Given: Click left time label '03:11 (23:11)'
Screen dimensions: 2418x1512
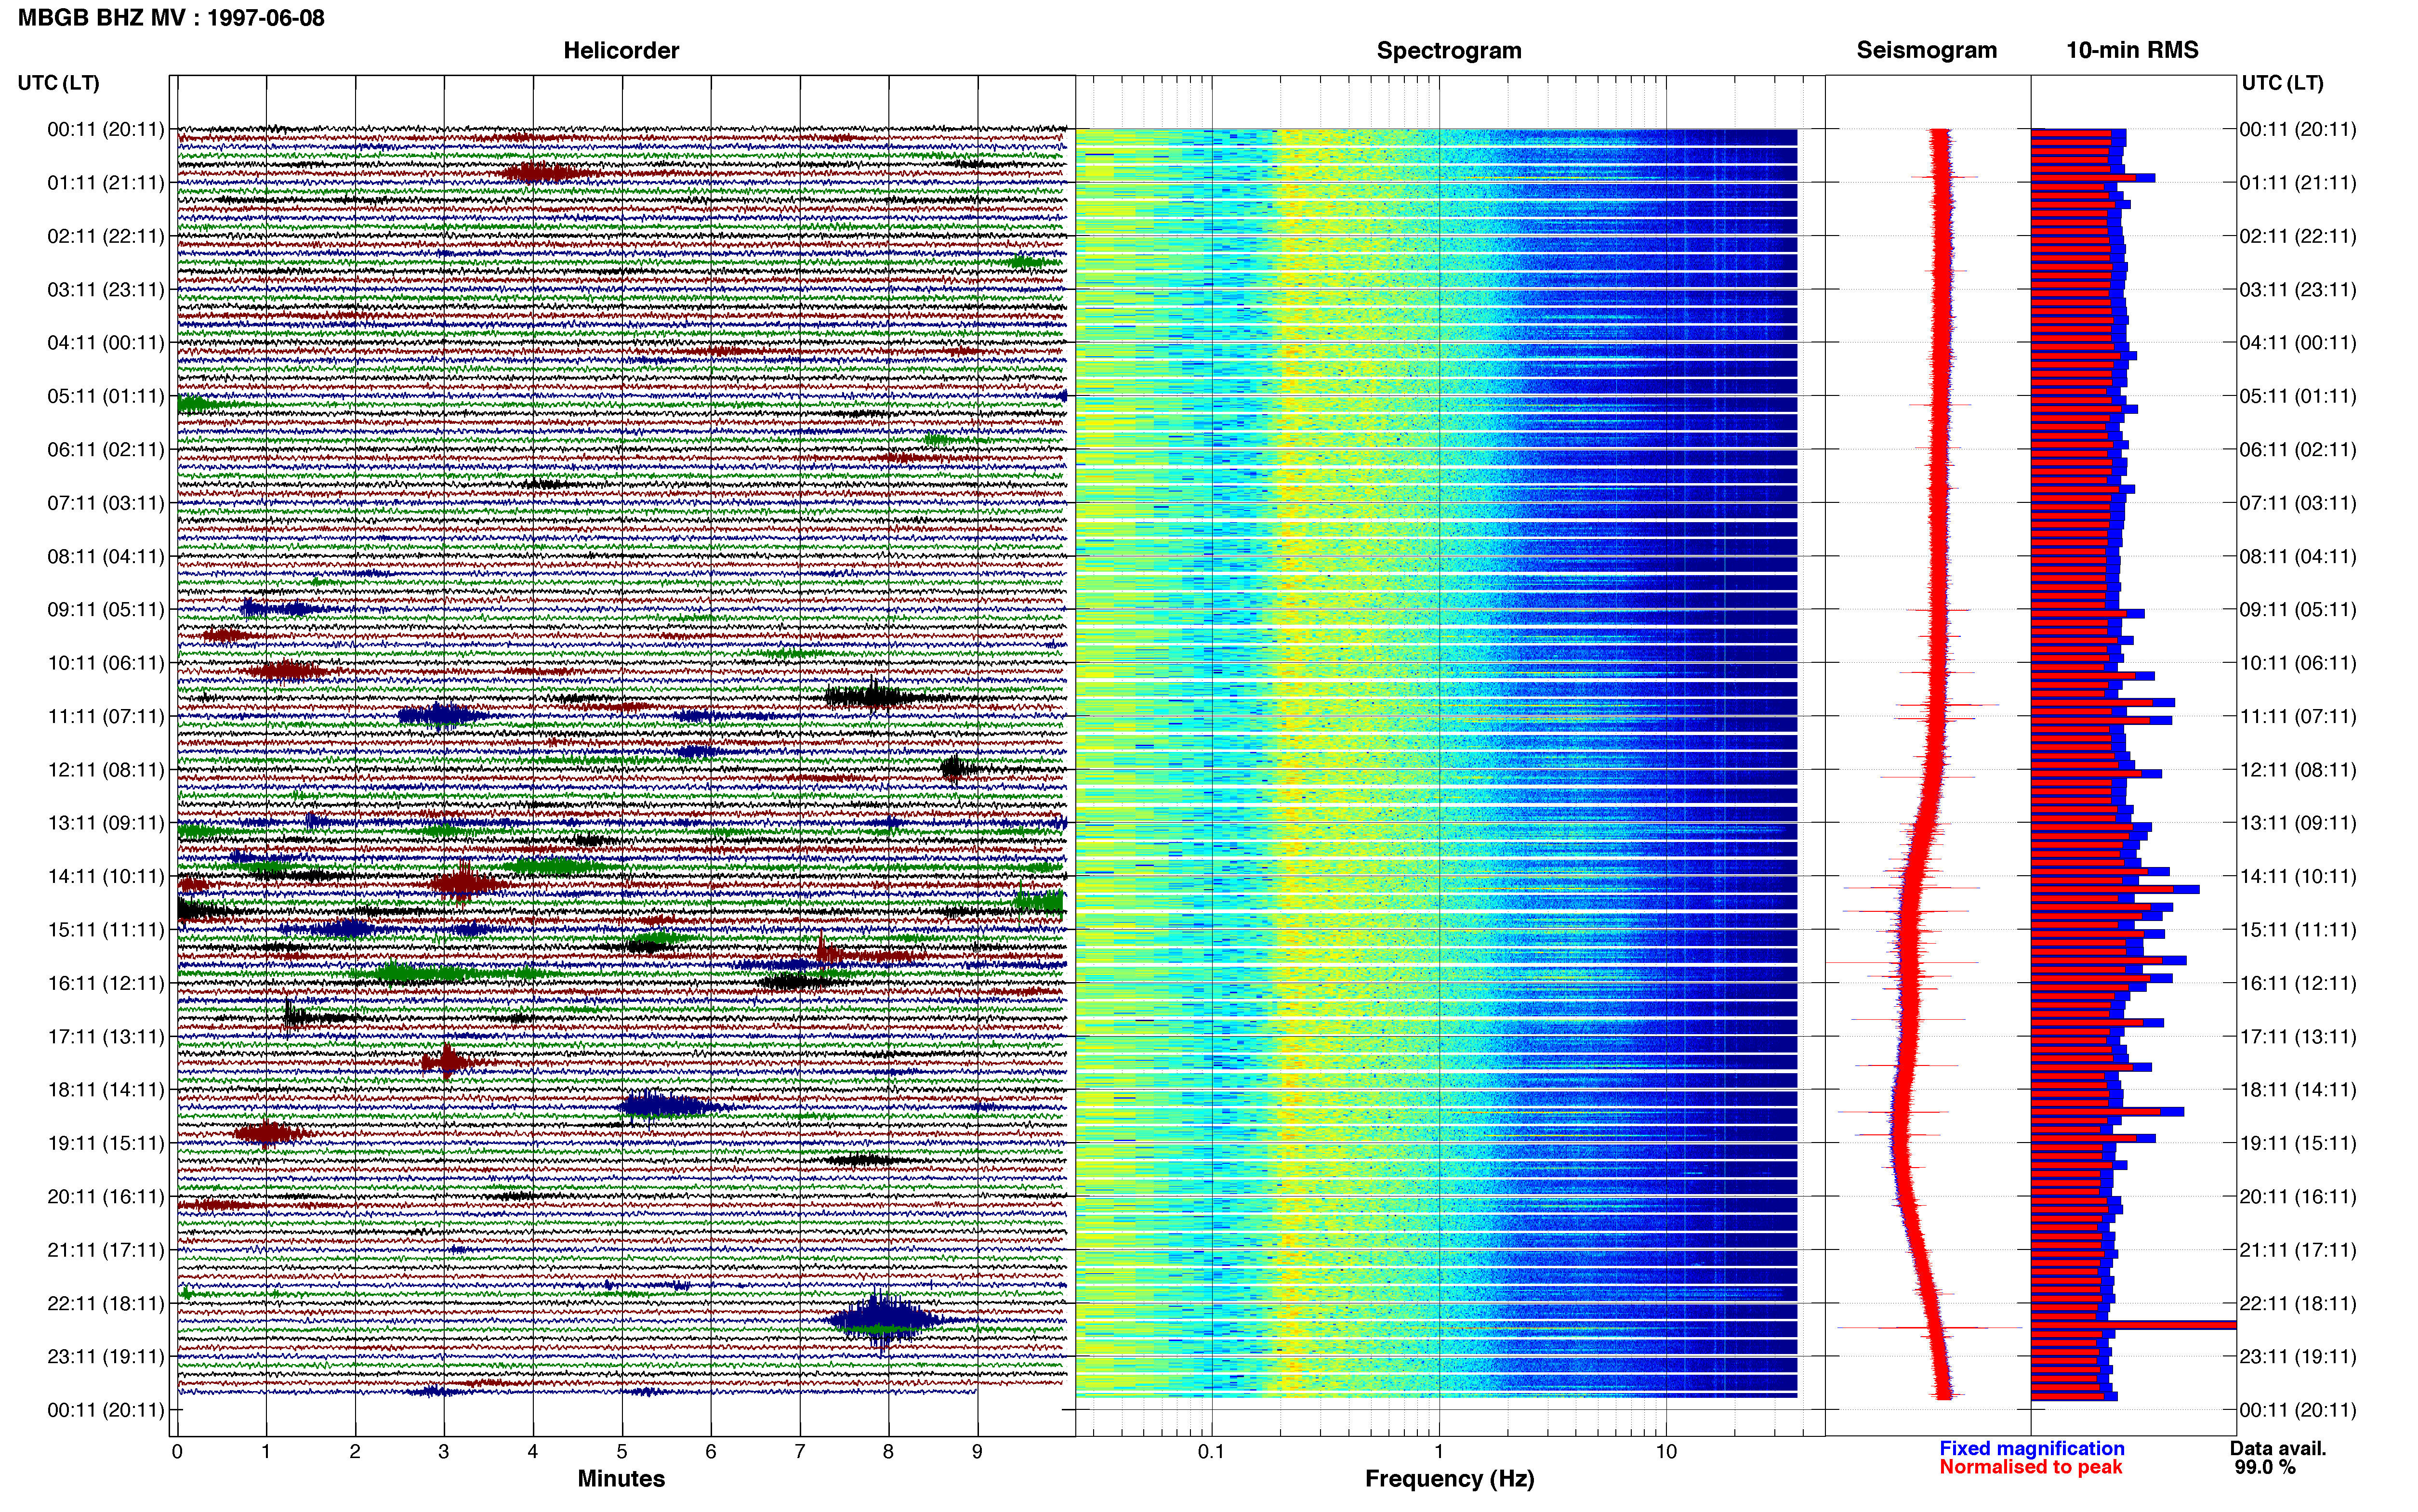Looking at the screenshot, I should [106, 290].
